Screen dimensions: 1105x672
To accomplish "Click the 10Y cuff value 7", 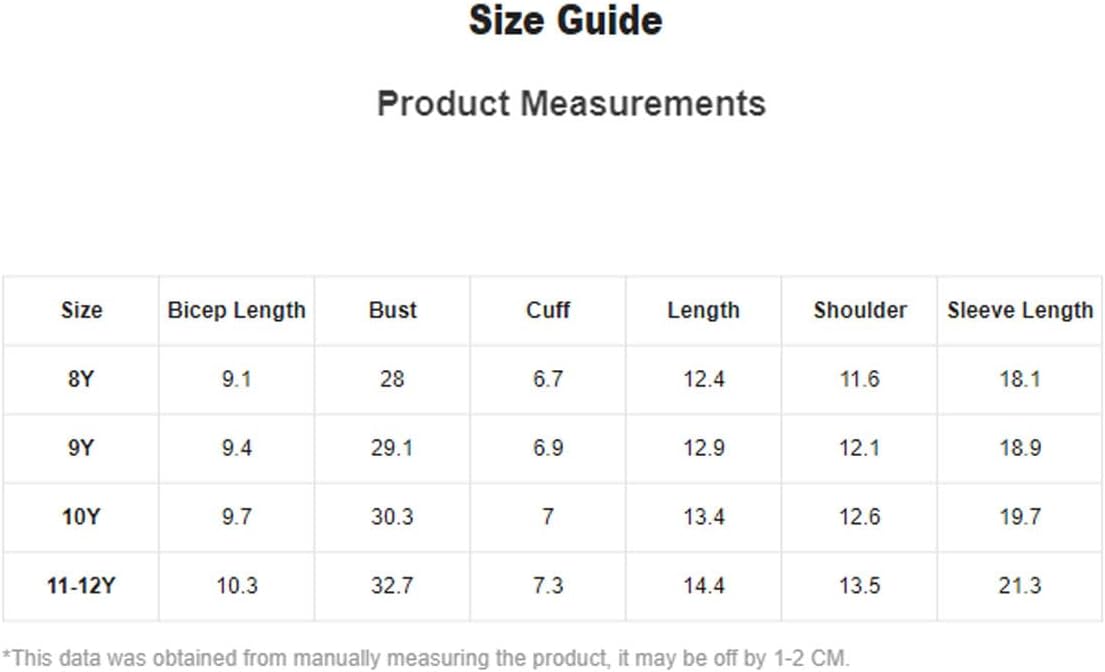I will pyautogui.click(x=548, y=517).
